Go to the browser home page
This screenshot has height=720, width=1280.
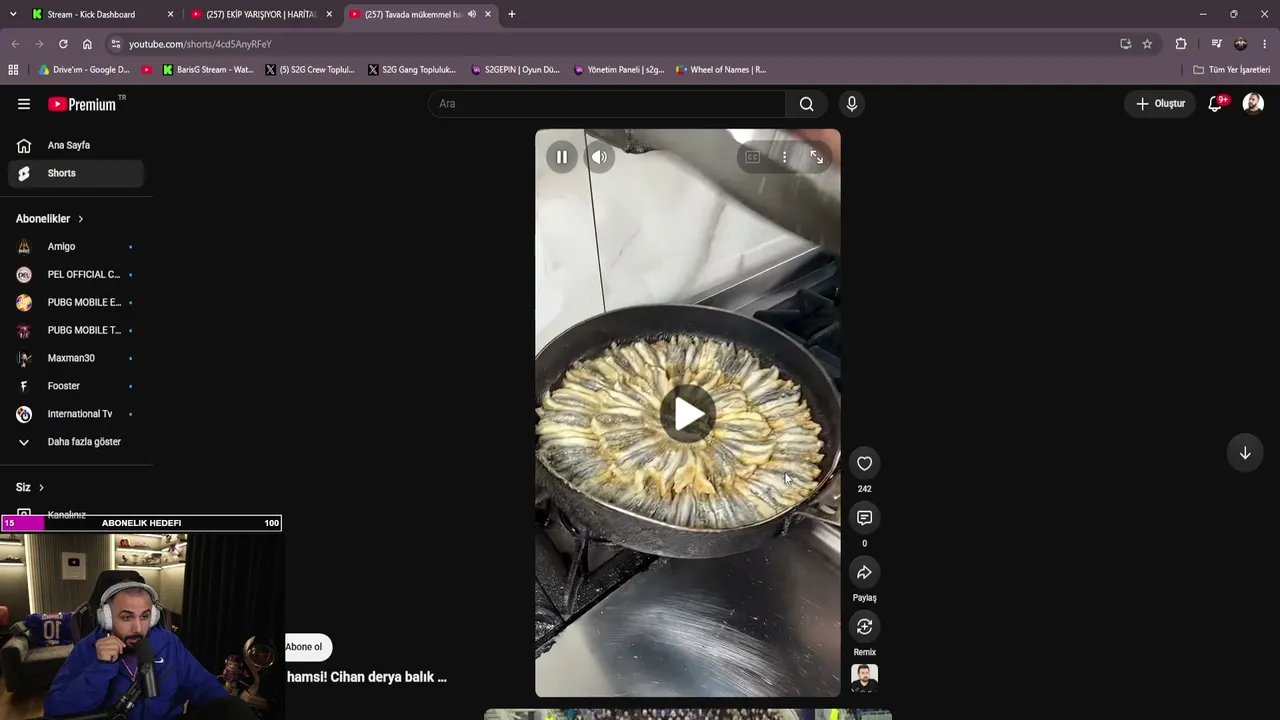pyautogui.click(x=87, y=44)
